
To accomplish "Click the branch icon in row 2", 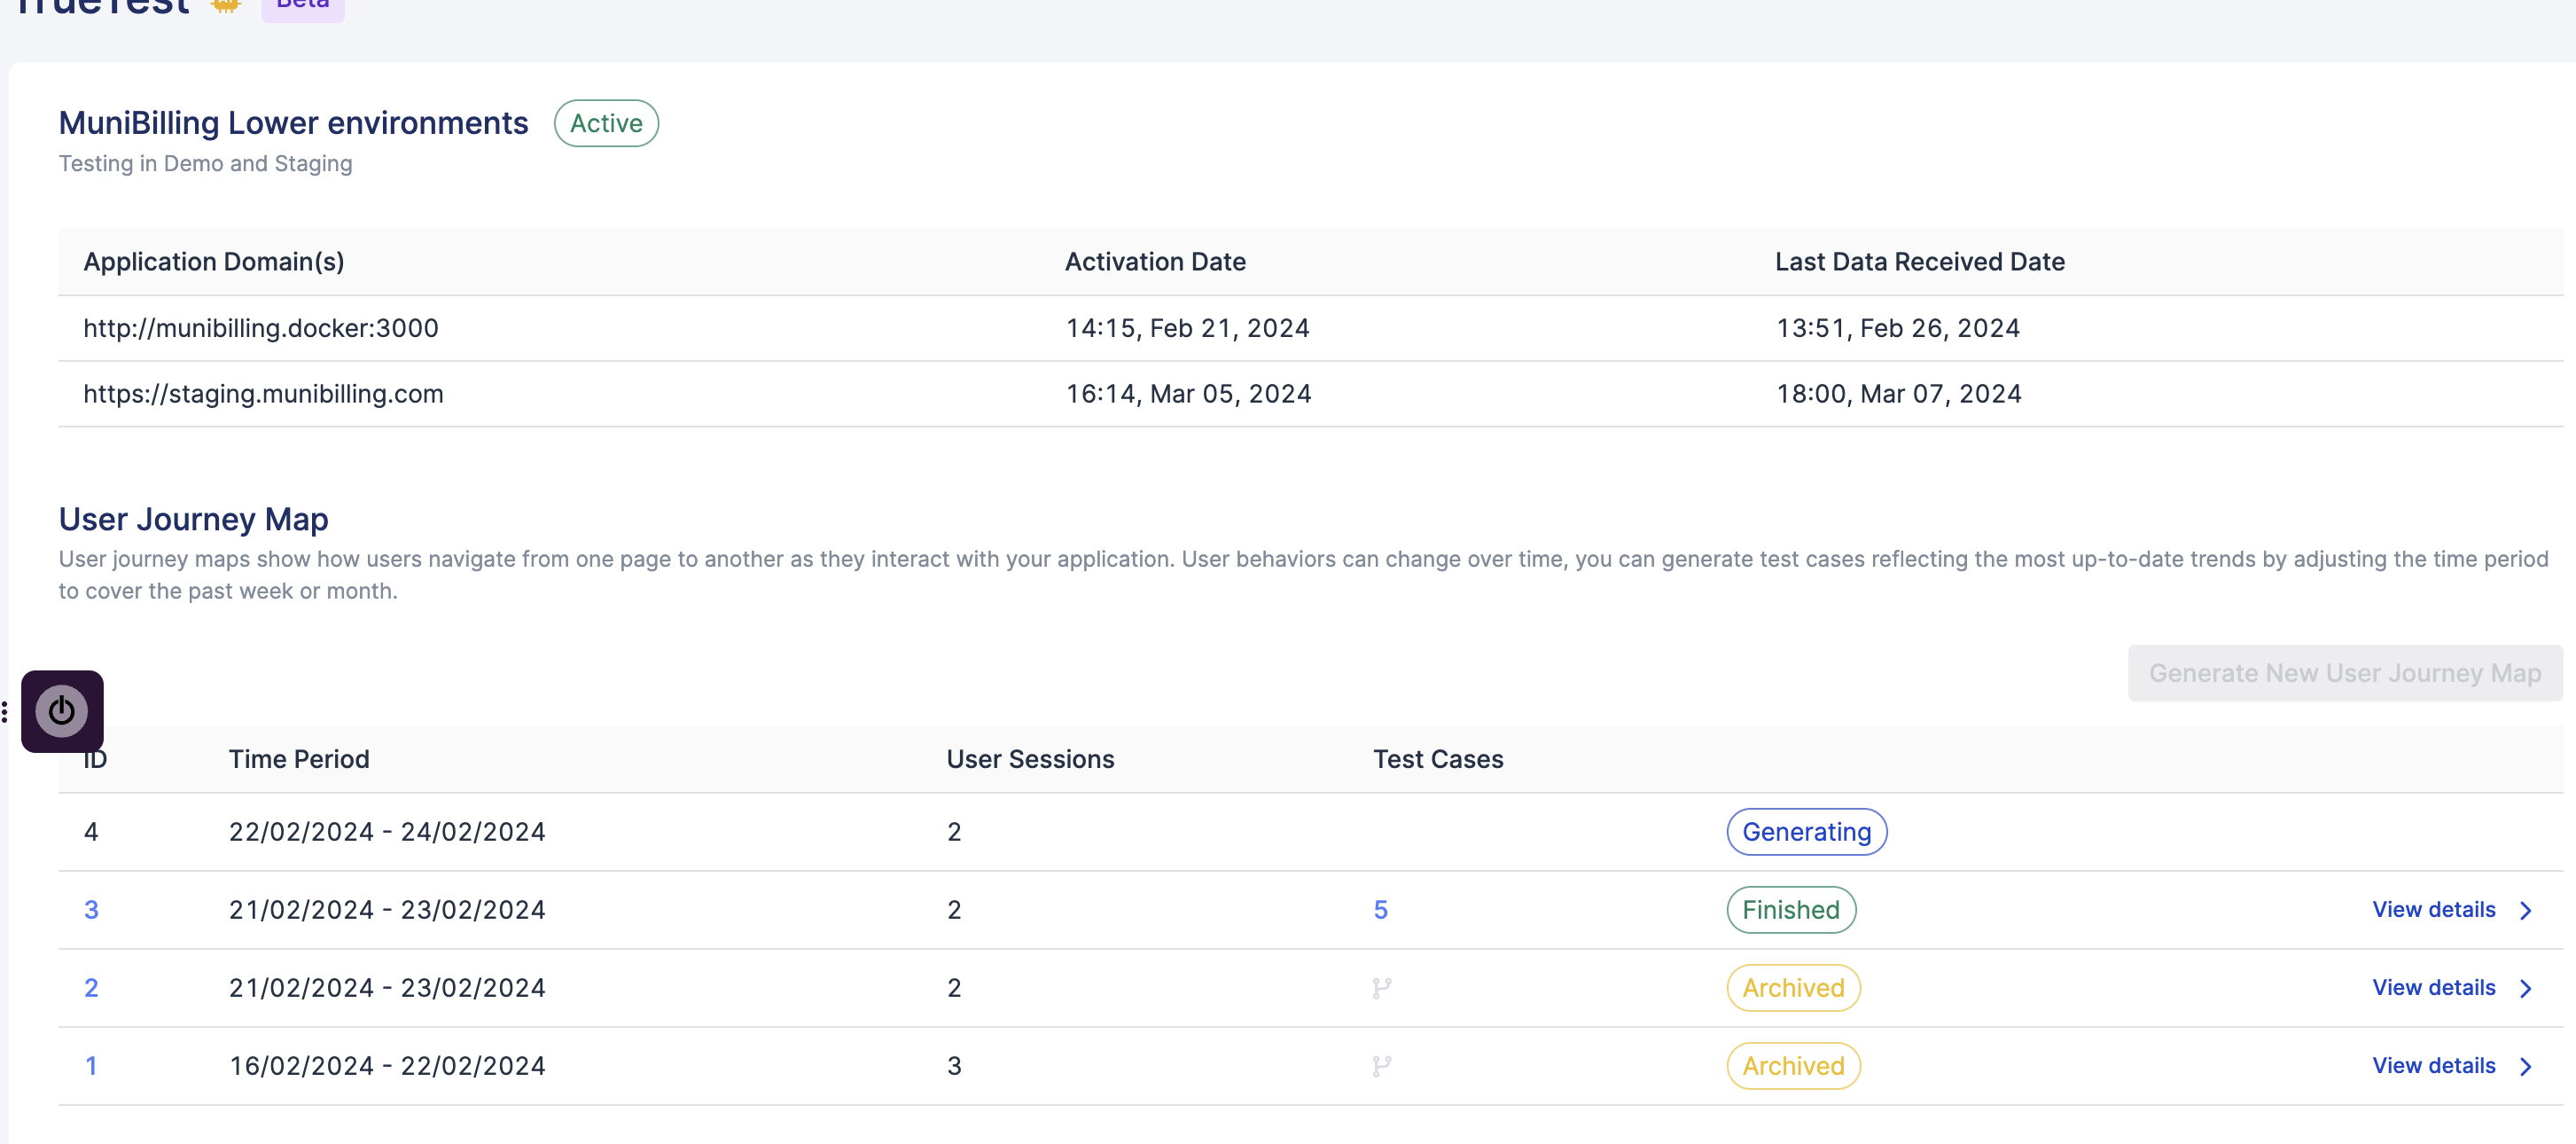I will click(x=1381, y=988).
